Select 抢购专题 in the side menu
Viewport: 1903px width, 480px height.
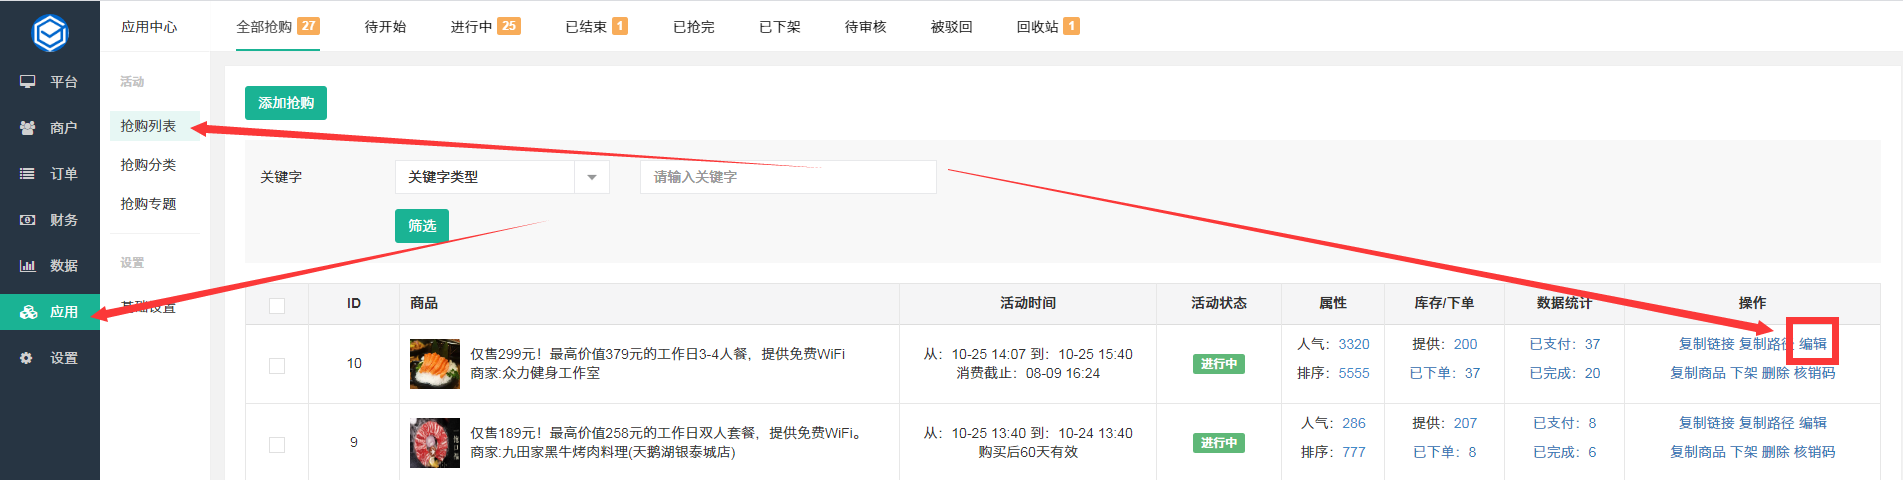coord(148,204)
